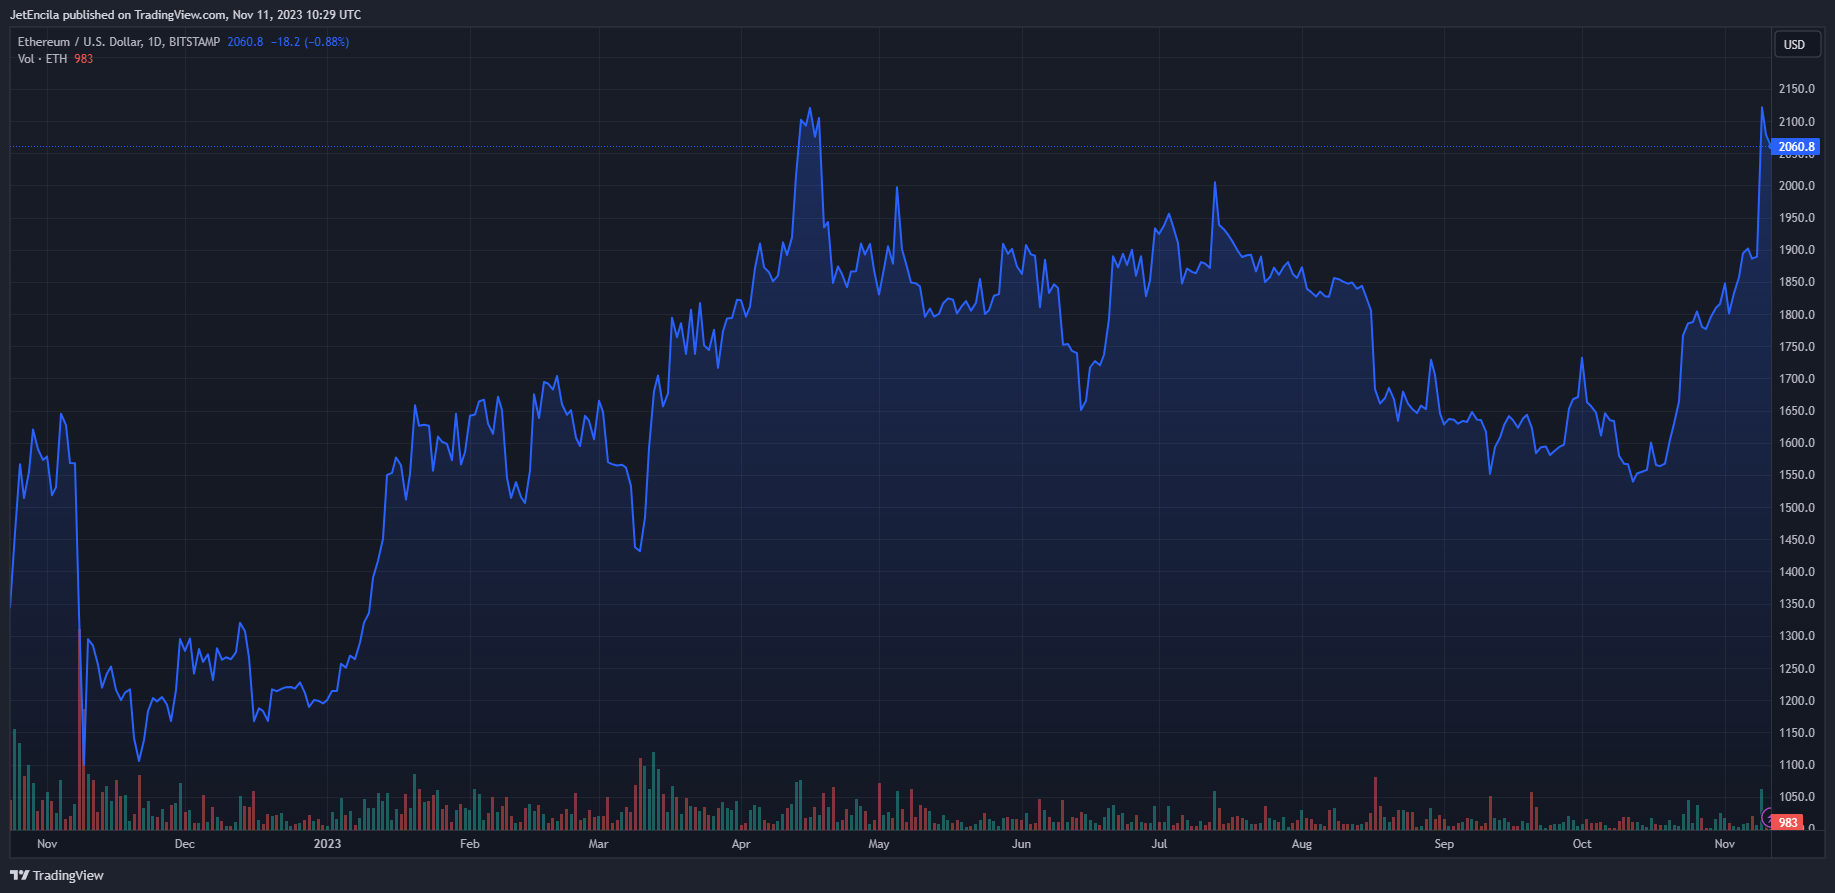The height and width of the screenshot is (893, 1835).
Task: Click the 1700.0 price axis label
Action: (1796, 379)
